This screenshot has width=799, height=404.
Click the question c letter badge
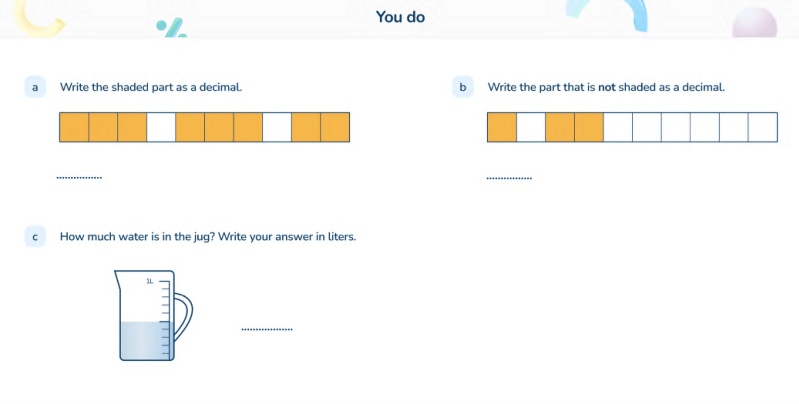click(x=35, y=237)
